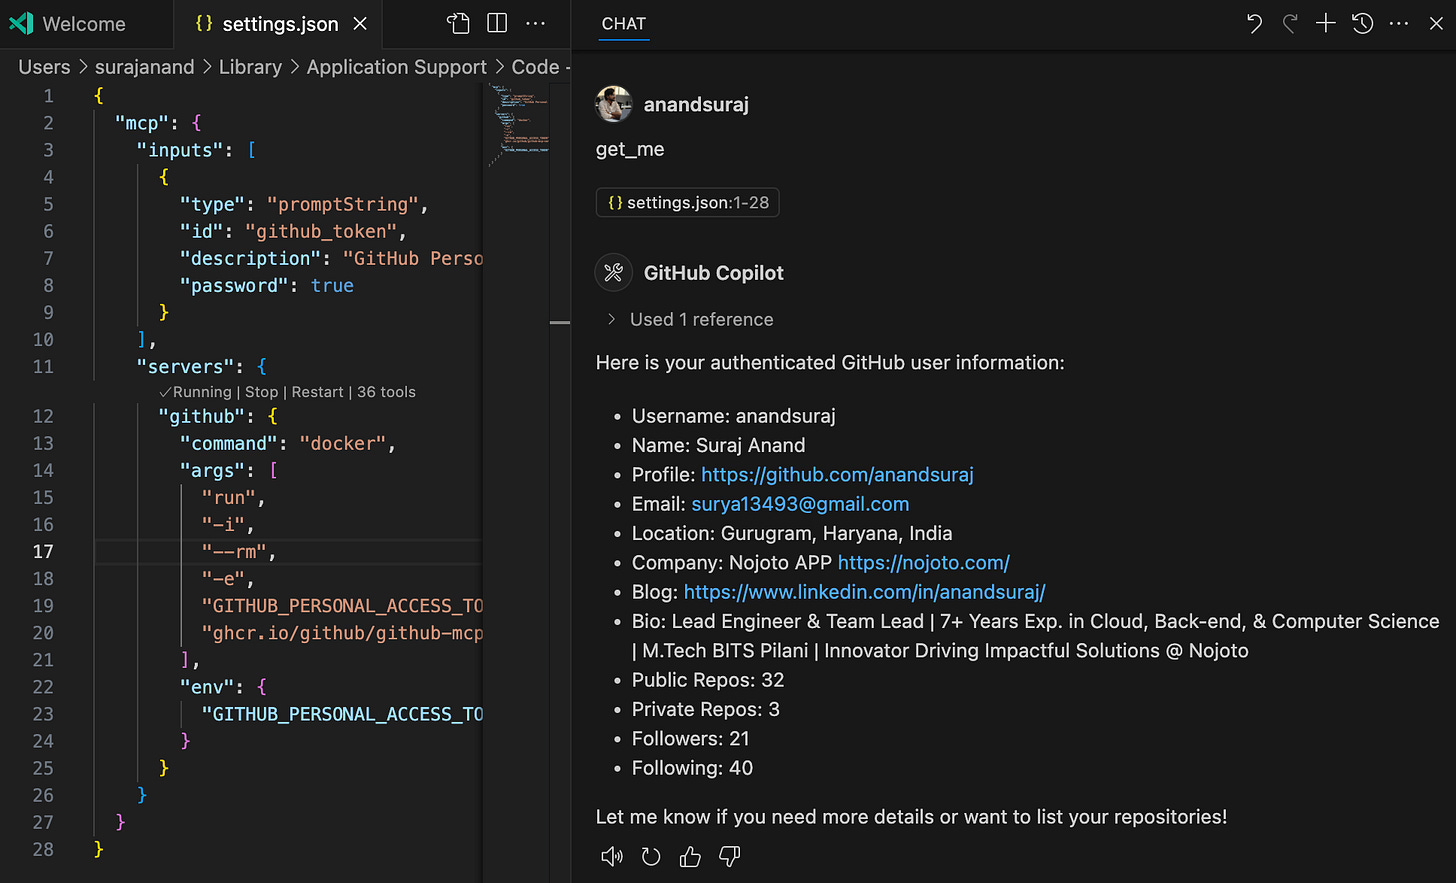Click the ghcr.io/github image string

342,632
